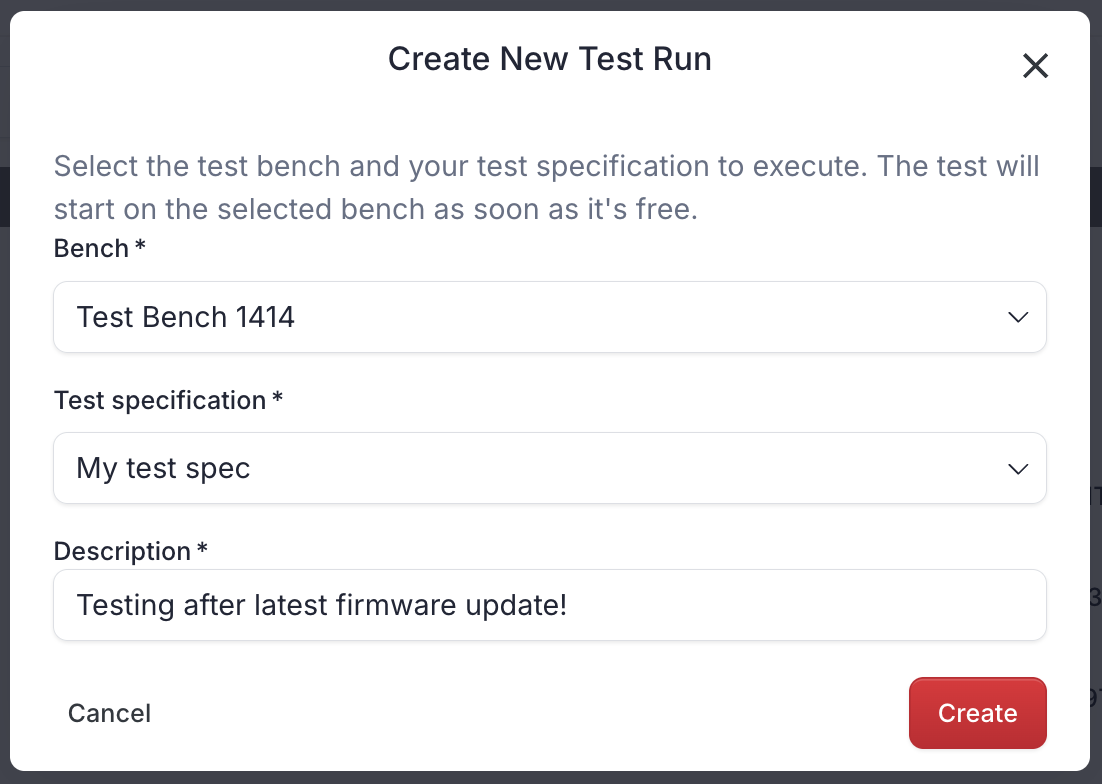1102x784 pixels.
Task: Click the chevron on the Bench selector
Action: click(x=1018, y=317)
